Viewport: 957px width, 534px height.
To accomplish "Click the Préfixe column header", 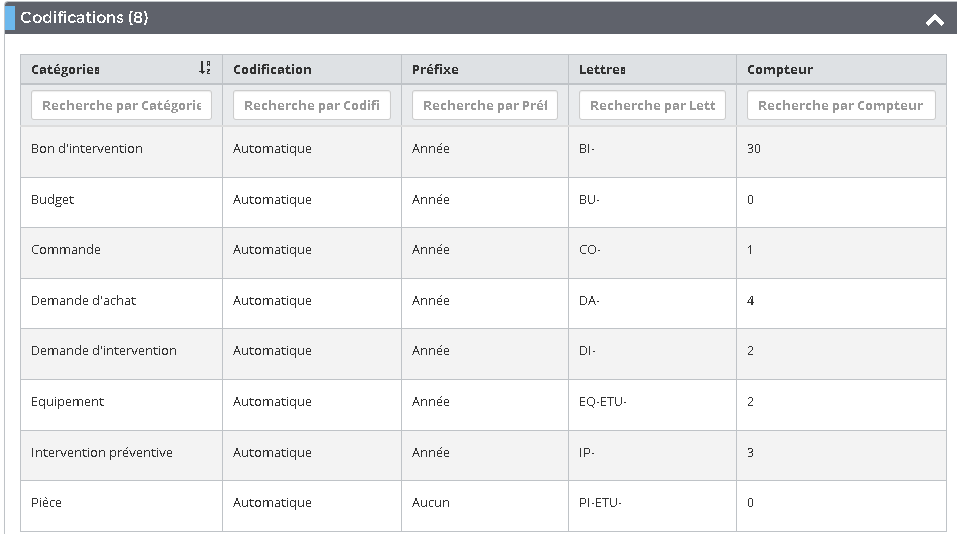I will (435, 69).
